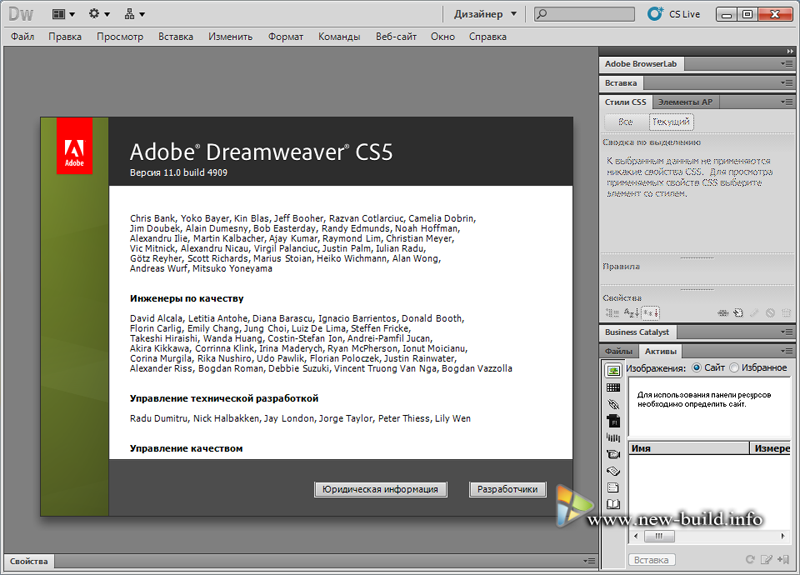Open the Активы panel options menu
Screen dimensions: 800x575
pos(787,351)
